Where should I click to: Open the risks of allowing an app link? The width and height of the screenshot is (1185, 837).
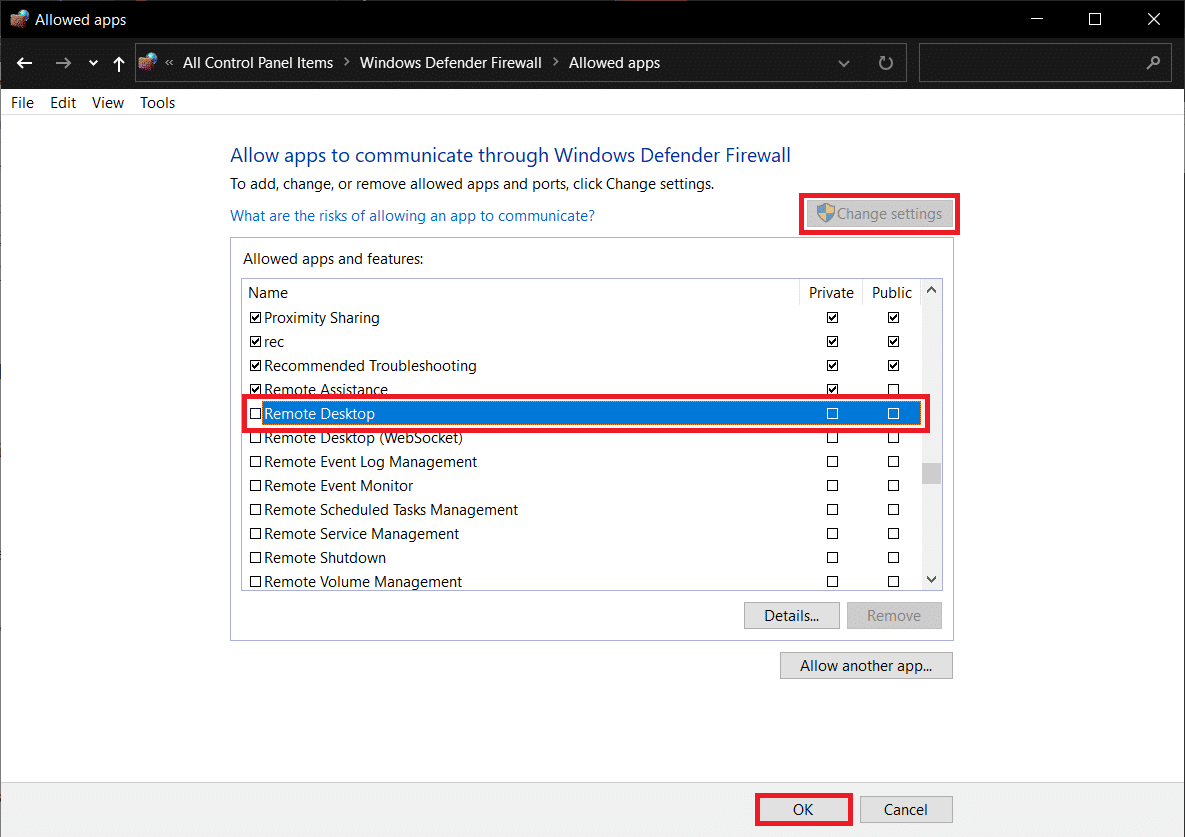click(412, 216)
